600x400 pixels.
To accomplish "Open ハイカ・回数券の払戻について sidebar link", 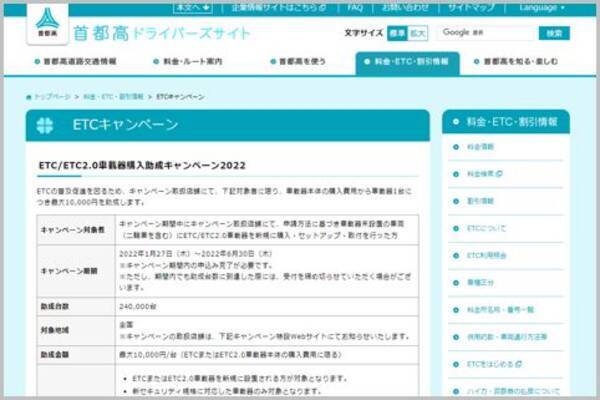I will pyautogui.click(x=513, y=391).
